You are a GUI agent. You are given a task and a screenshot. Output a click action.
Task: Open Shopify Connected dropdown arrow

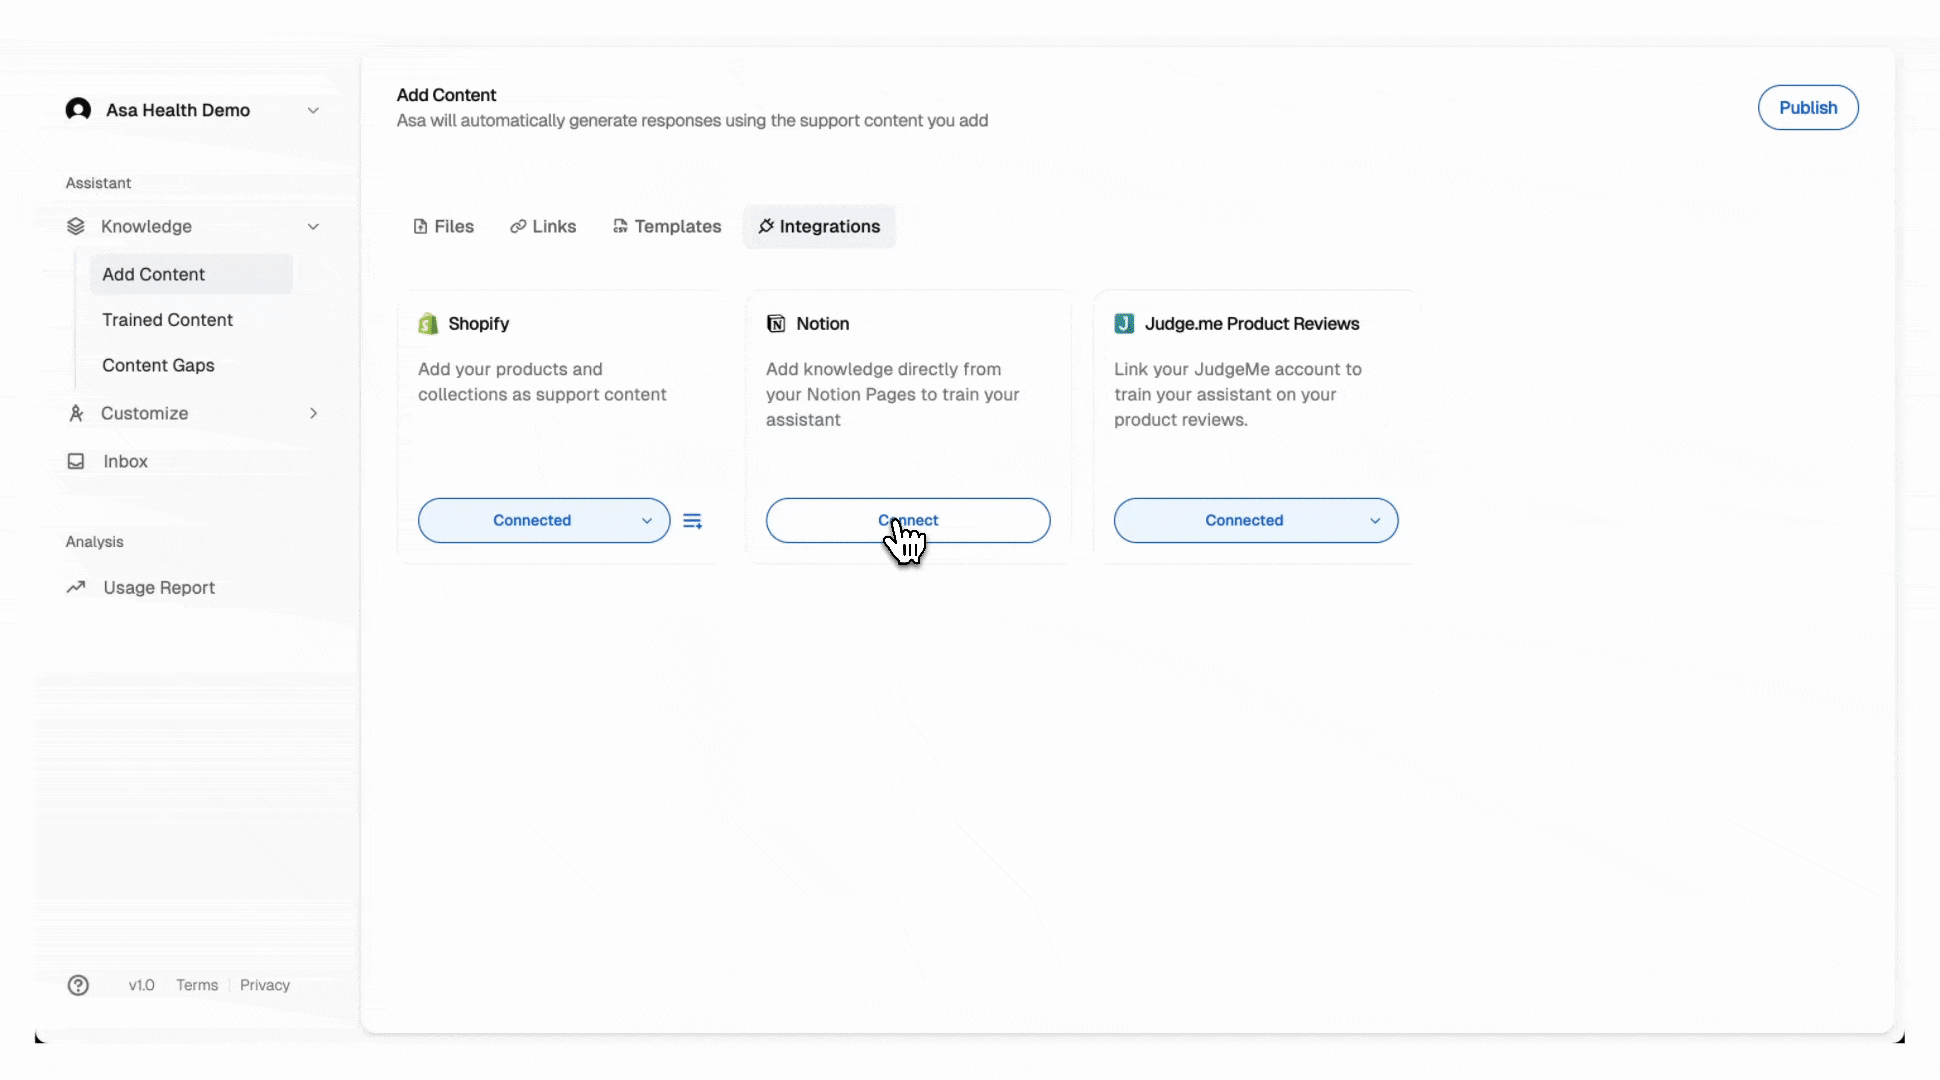pos(647,521)
